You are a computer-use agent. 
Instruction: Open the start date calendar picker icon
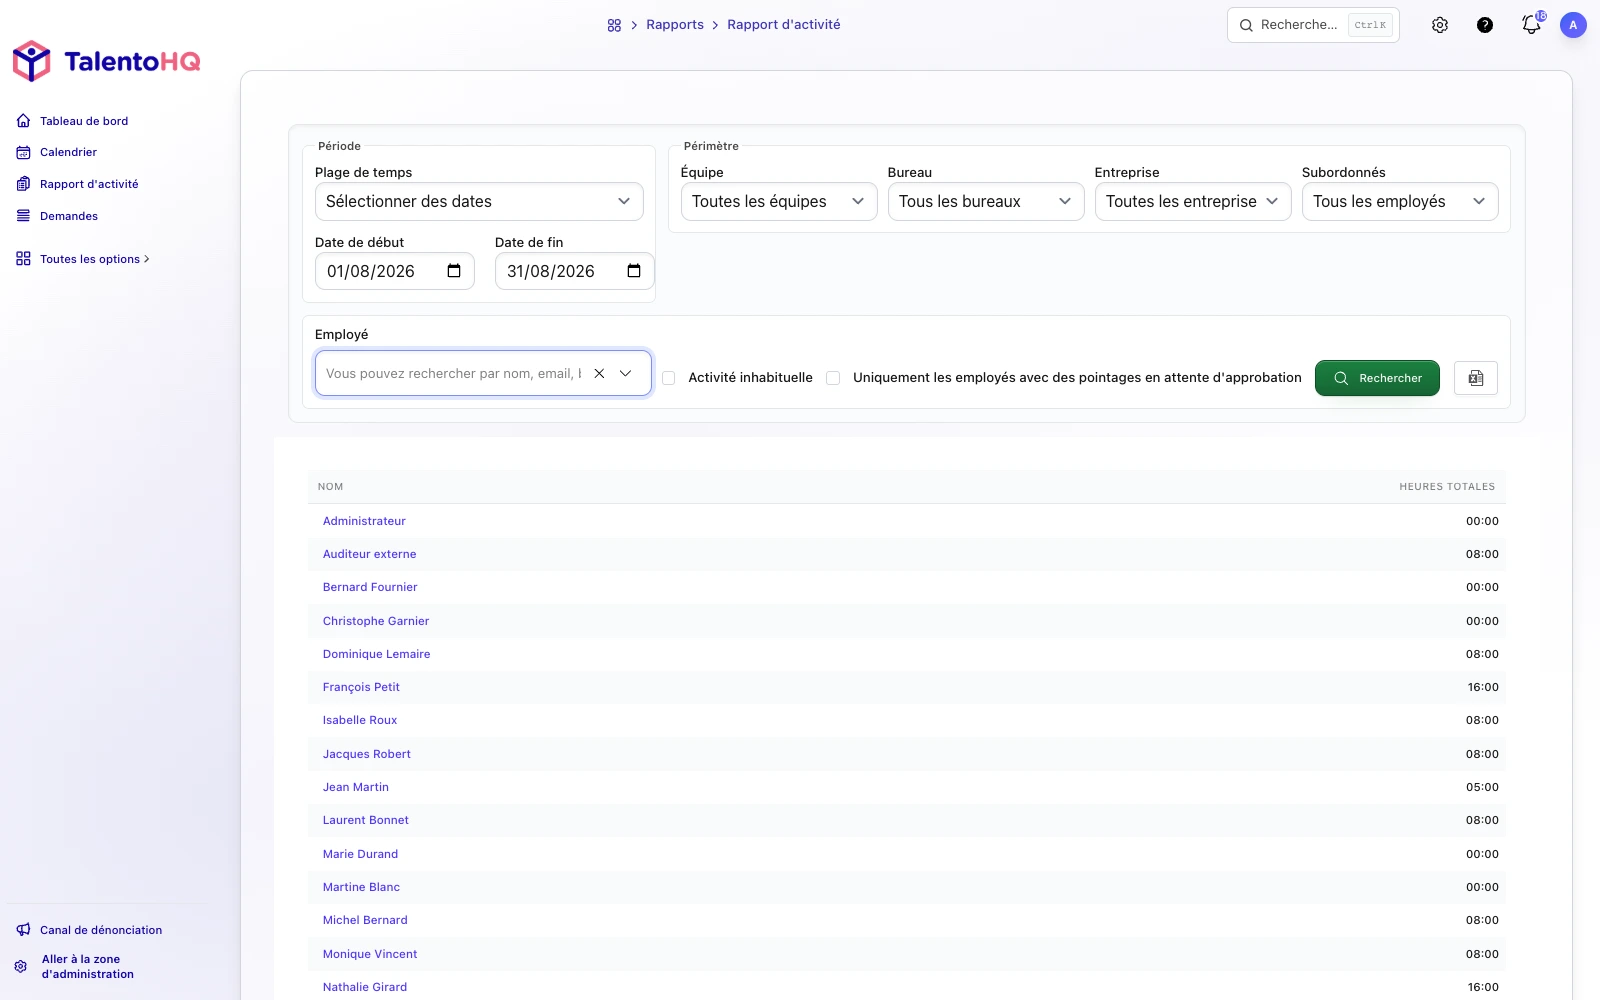coord(454,271)
